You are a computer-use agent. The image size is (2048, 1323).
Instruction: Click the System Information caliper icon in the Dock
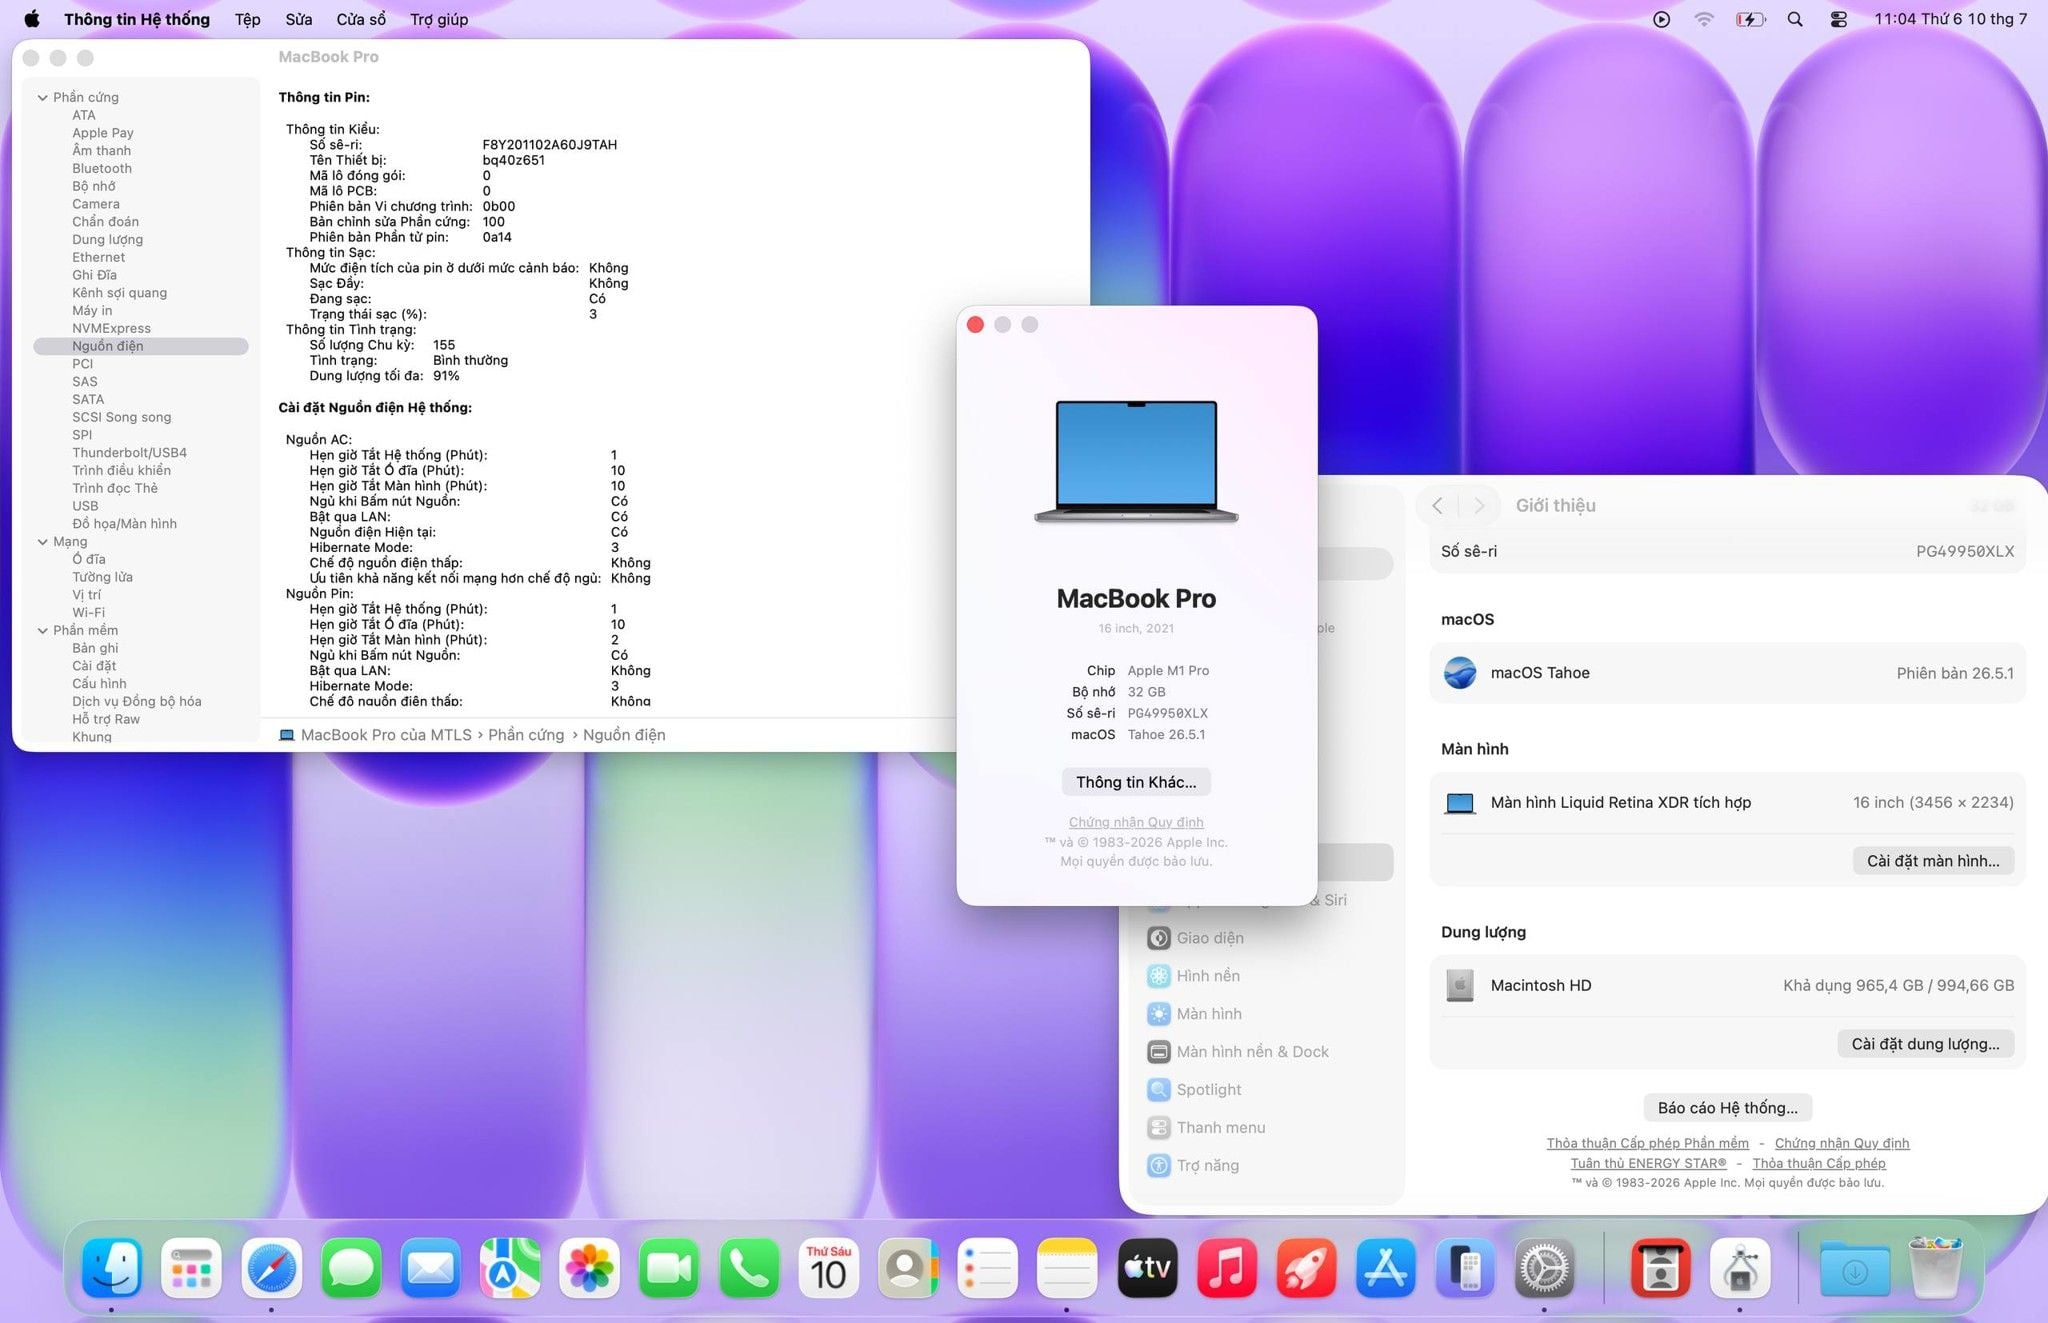[1740, 1268]
